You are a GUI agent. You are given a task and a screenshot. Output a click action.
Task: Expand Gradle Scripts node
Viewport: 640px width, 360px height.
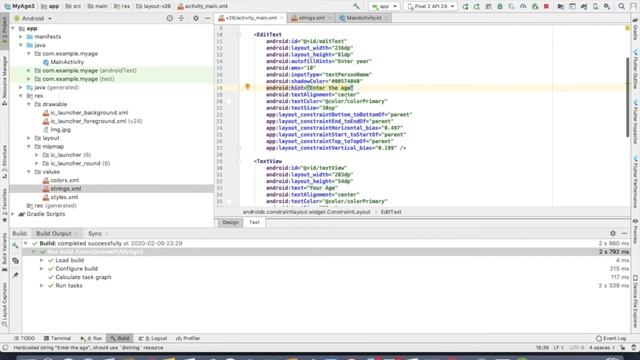pos(13,214)
